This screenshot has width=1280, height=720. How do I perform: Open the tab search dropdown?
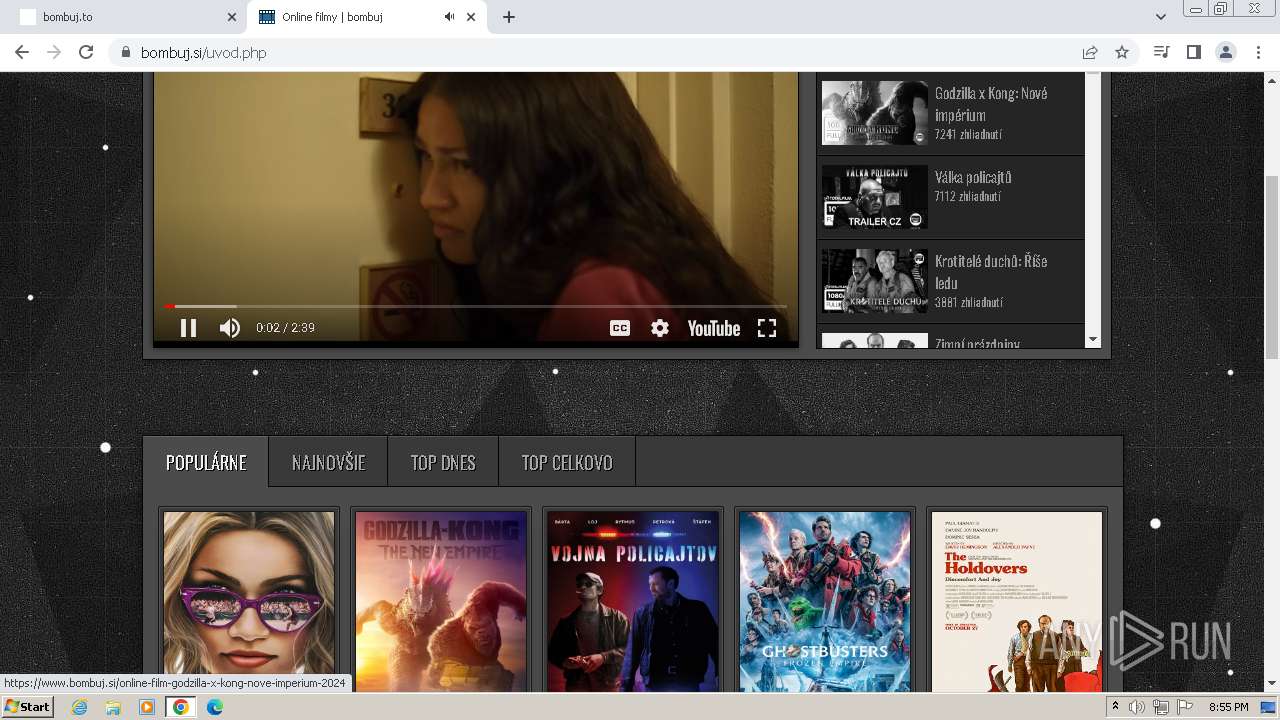(x=1160, y=17)
